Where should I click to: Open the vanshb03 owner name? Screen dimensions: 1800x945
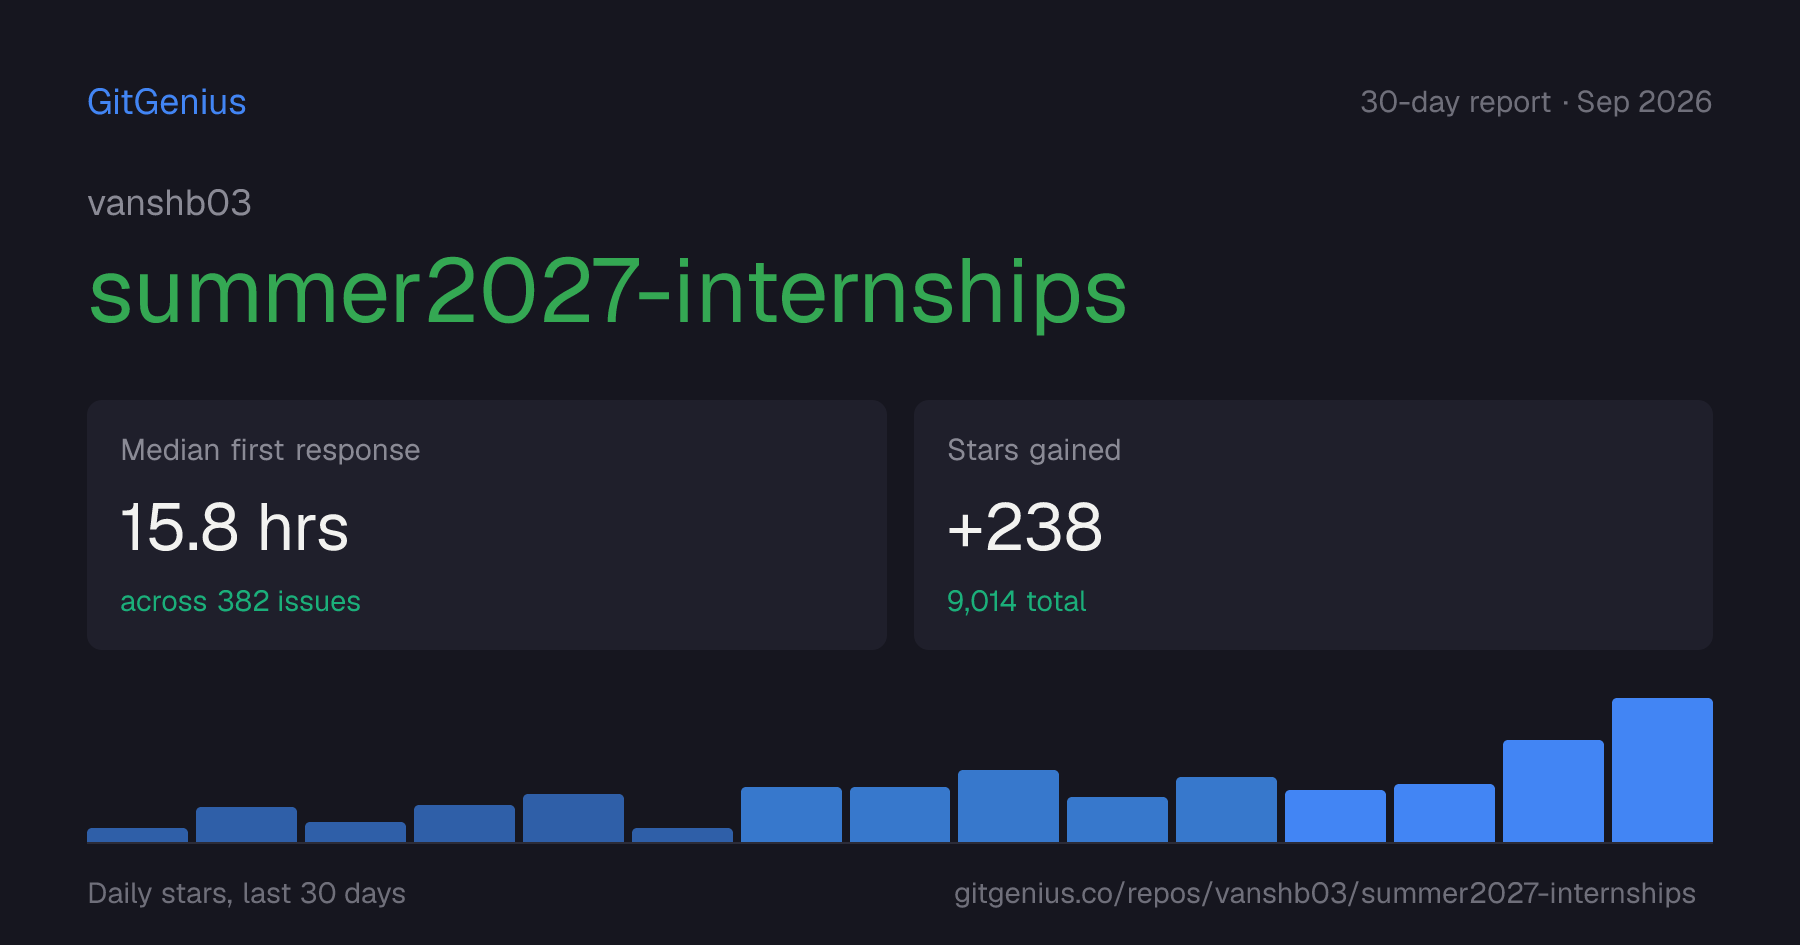point(170,203)
